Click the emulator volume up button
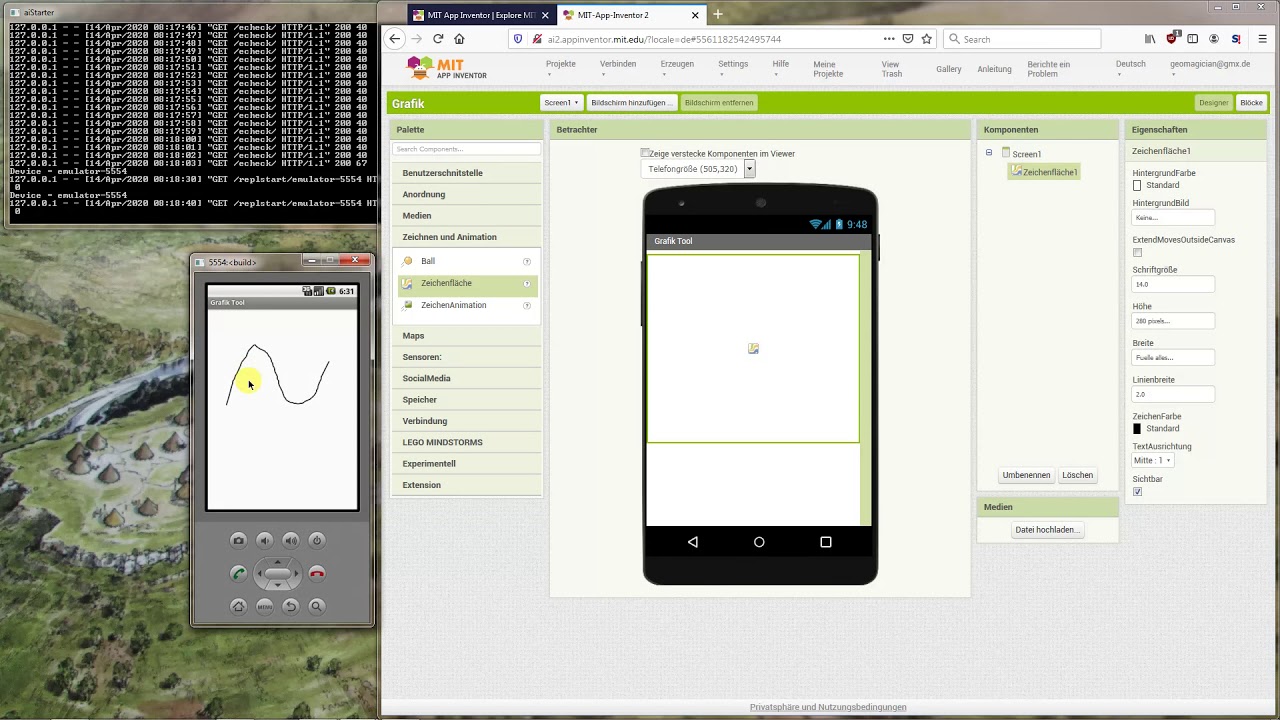Viewport: 1280px width, 720px height. coord(290,540)
